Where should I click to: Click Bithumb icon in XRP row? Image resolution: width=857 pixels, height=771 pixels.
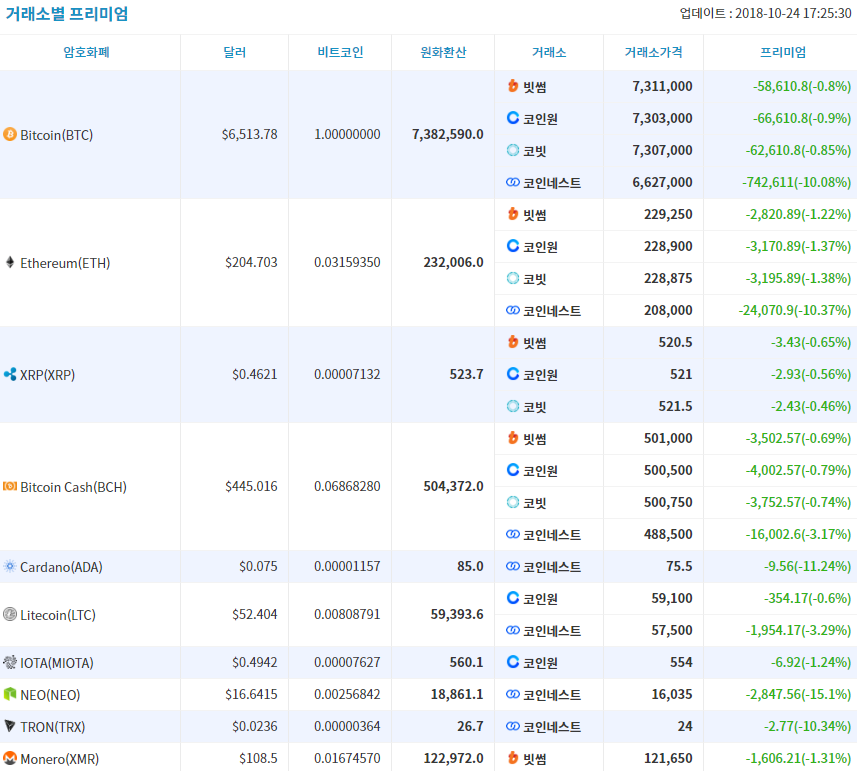[x=513, y=342]
